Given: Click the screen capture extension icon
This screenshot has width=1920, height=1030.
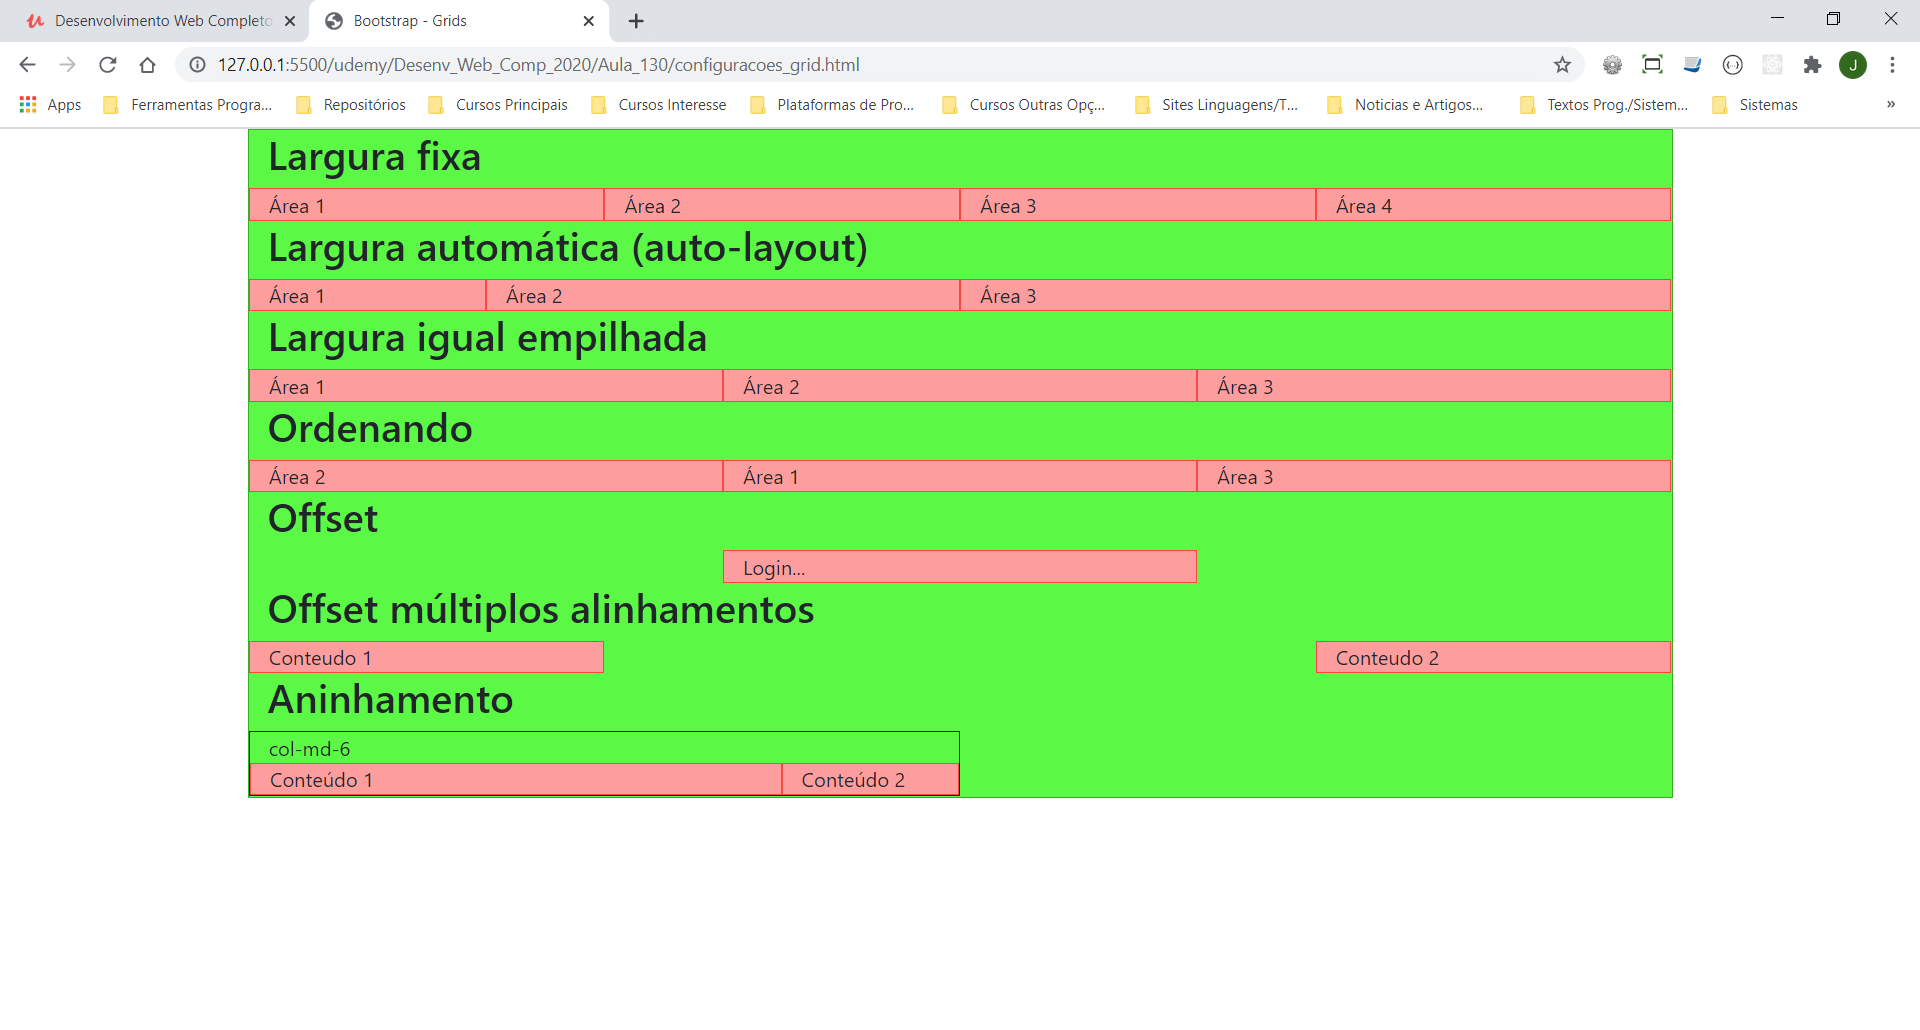Looking at the screenshot, I should pyautogui.click(x=1652, y=65).
